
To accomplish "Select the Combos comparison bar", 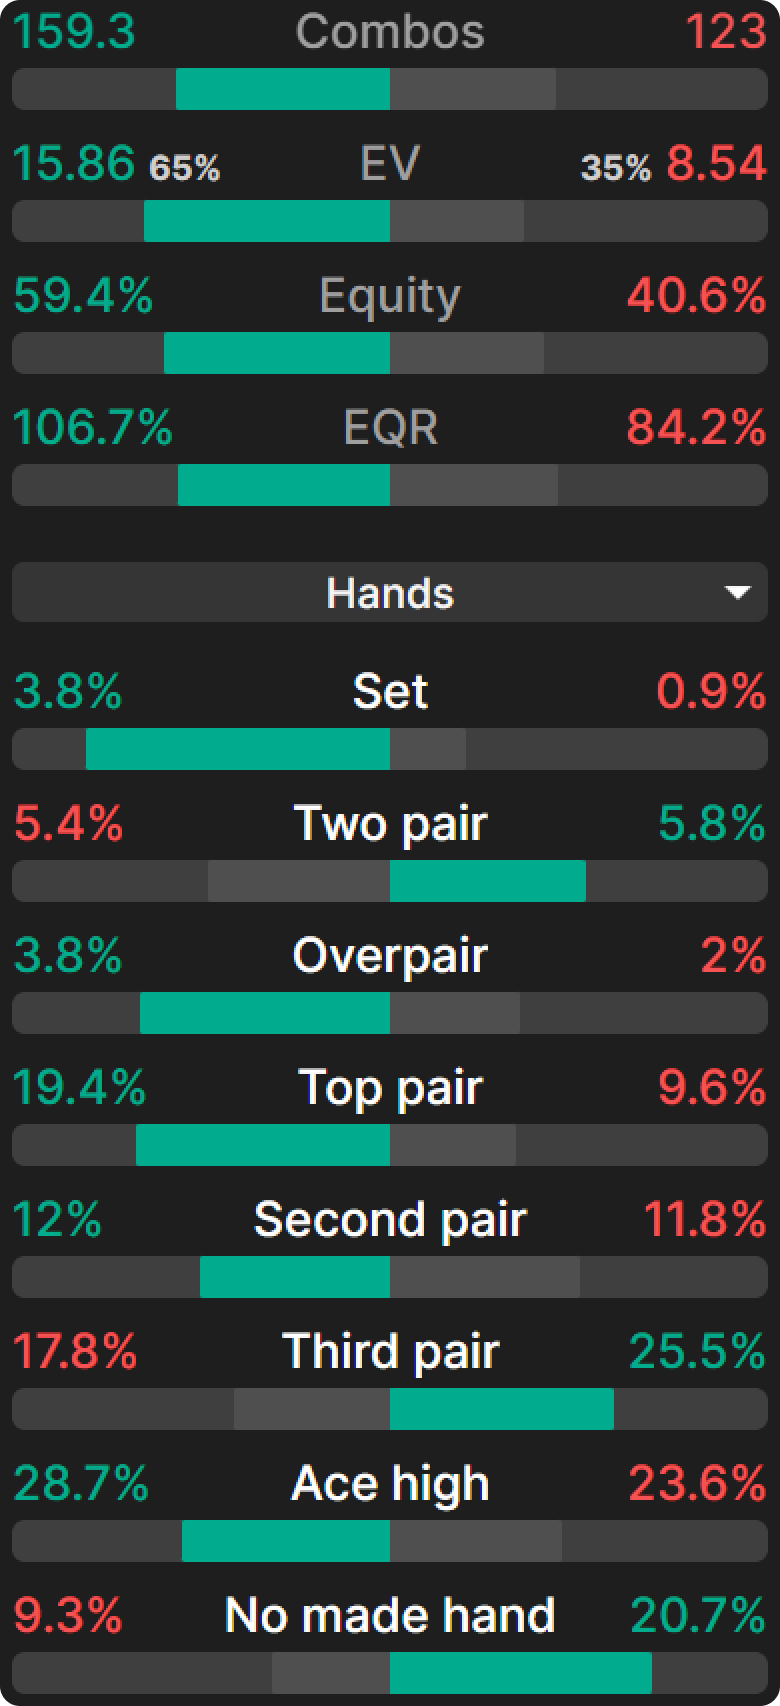I will 390,89.
